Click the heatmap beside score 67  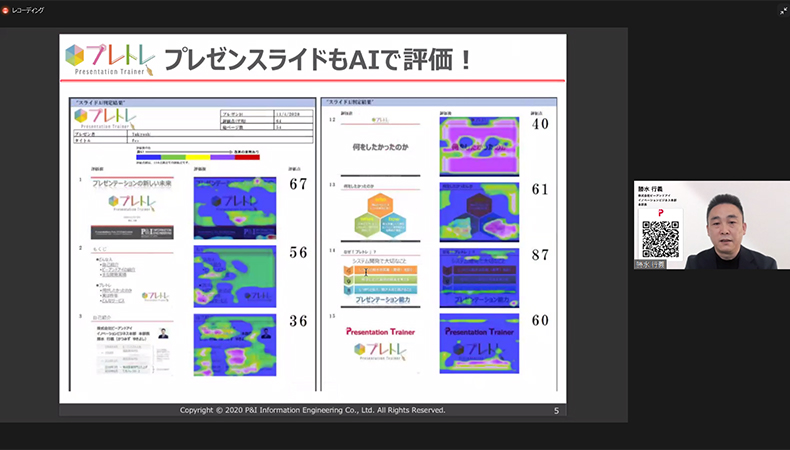pyautogui.click(x=235, y=208)
